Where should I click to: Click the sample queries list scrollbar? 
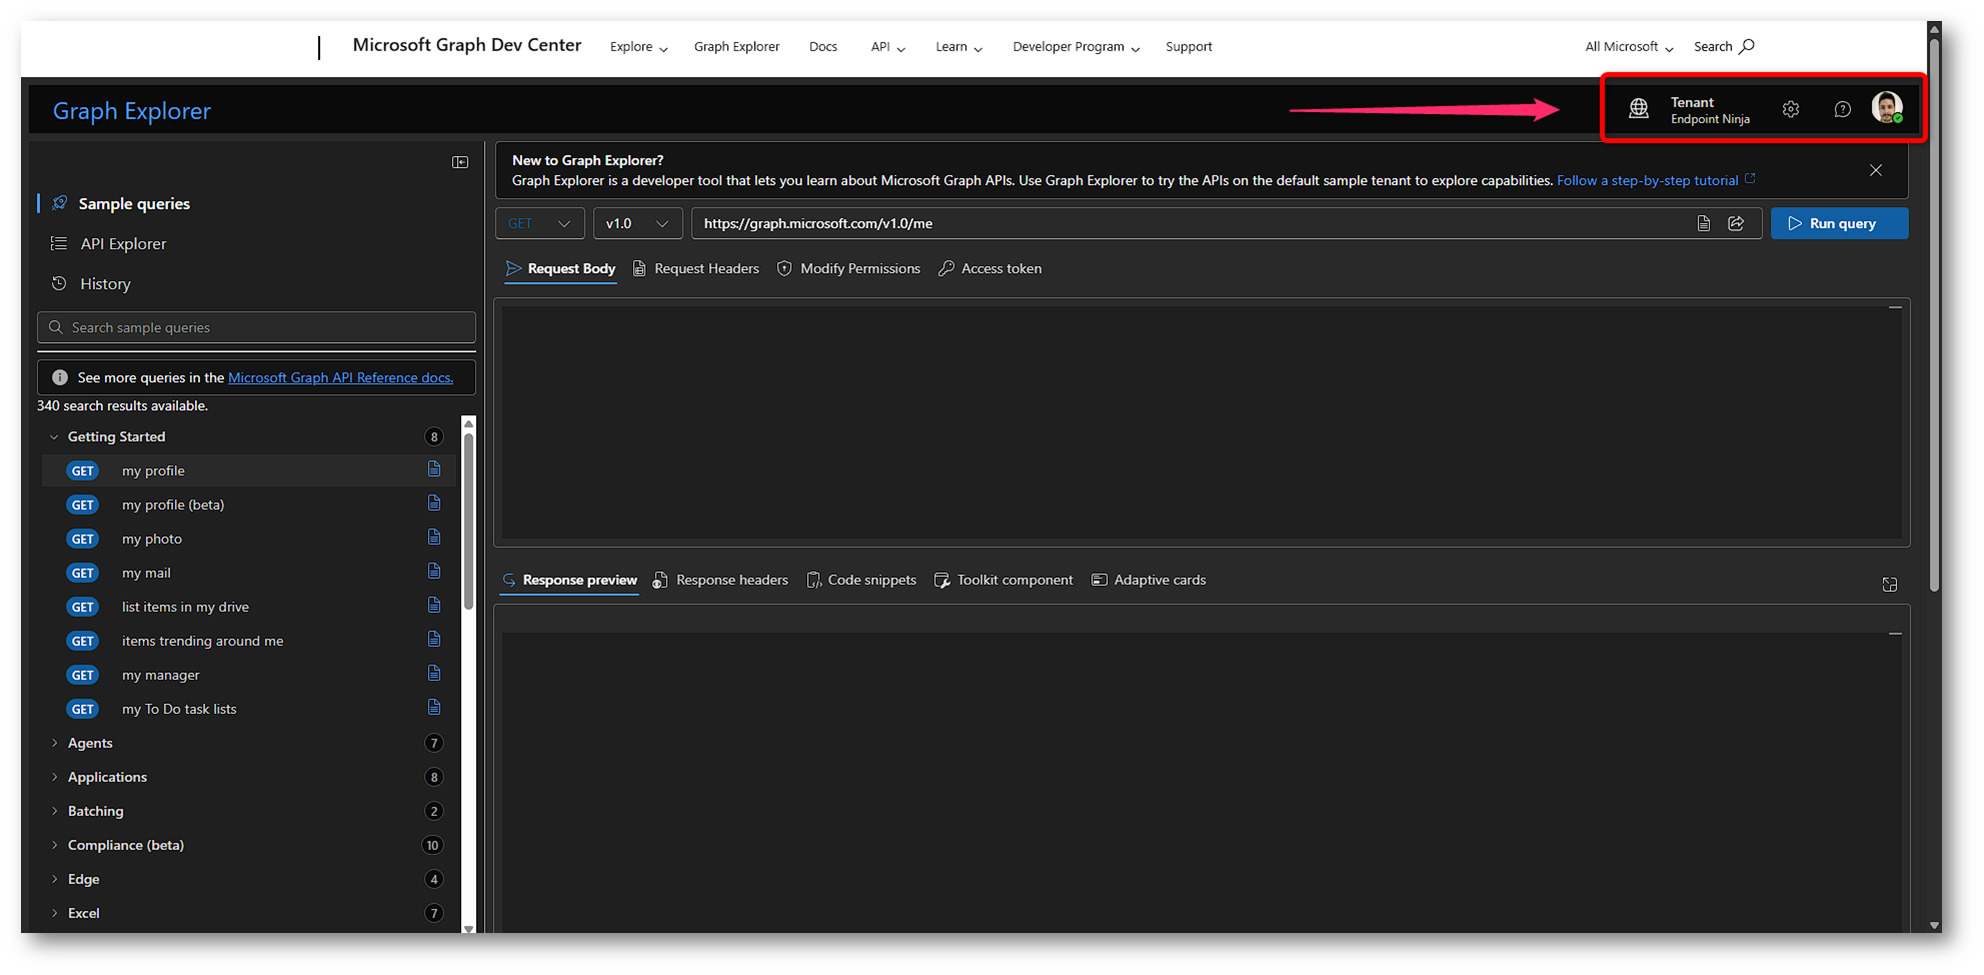coord(468,520)
